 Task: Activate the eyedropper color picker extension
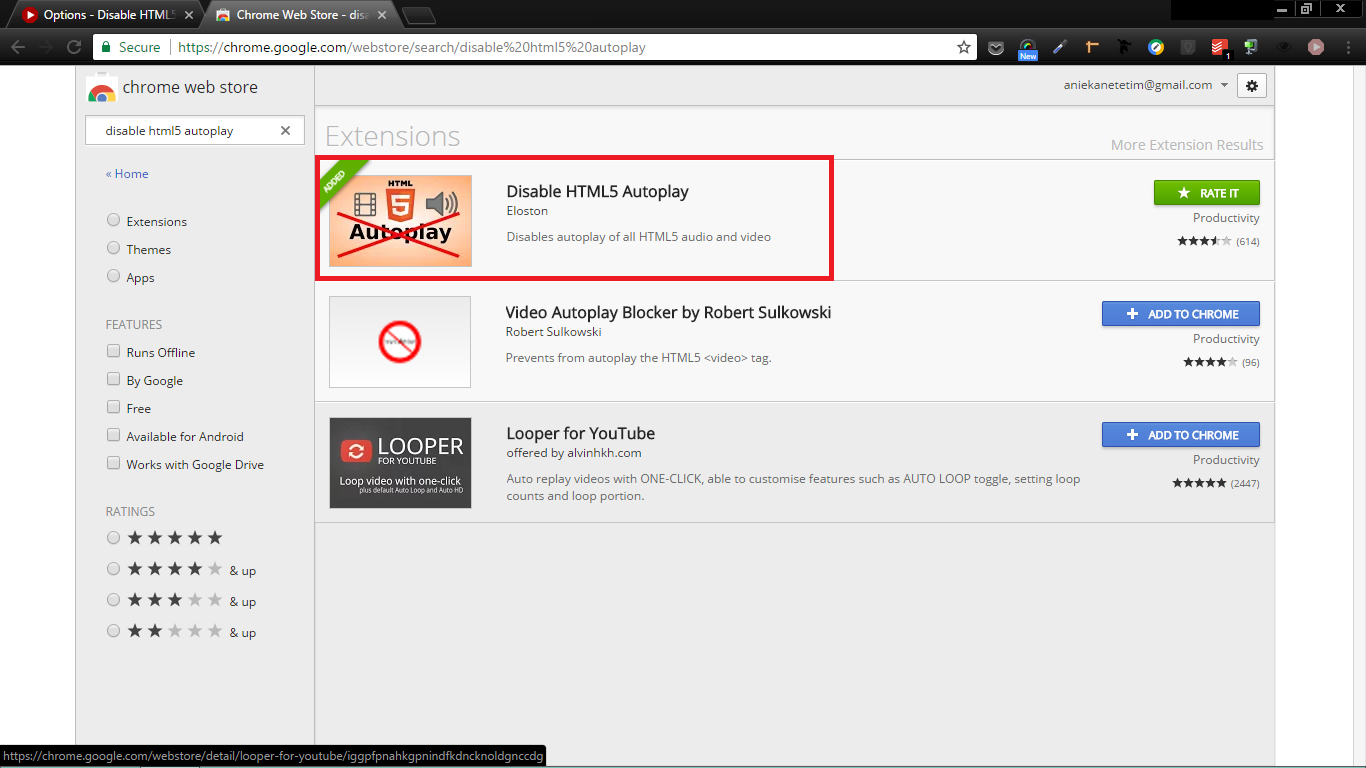point(1060,47)
